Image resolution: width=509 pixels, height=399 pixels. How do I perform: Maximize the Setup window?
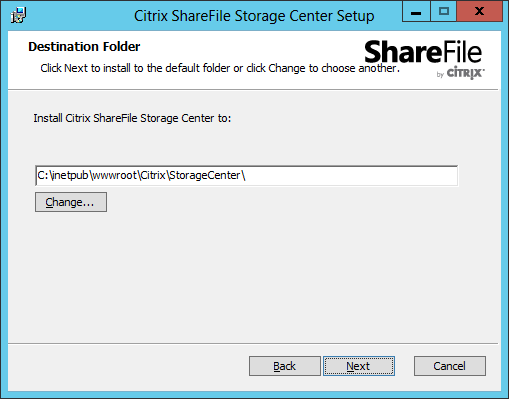pyautogui.click(x=444, y=12)
